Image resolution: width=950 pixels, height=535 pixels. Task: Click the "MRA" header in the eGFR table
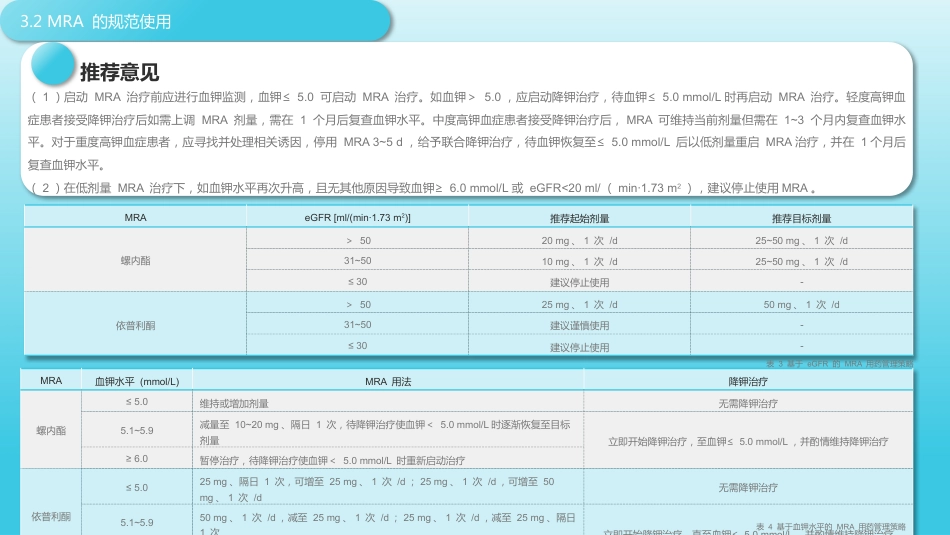point(135,218)
